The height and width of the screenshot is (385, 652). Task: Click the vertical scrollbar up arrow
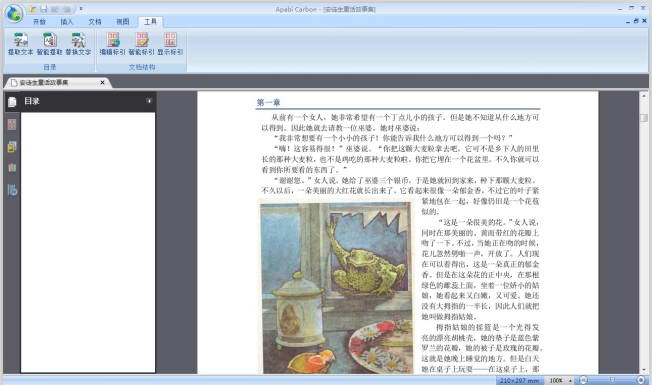[644, 96]
